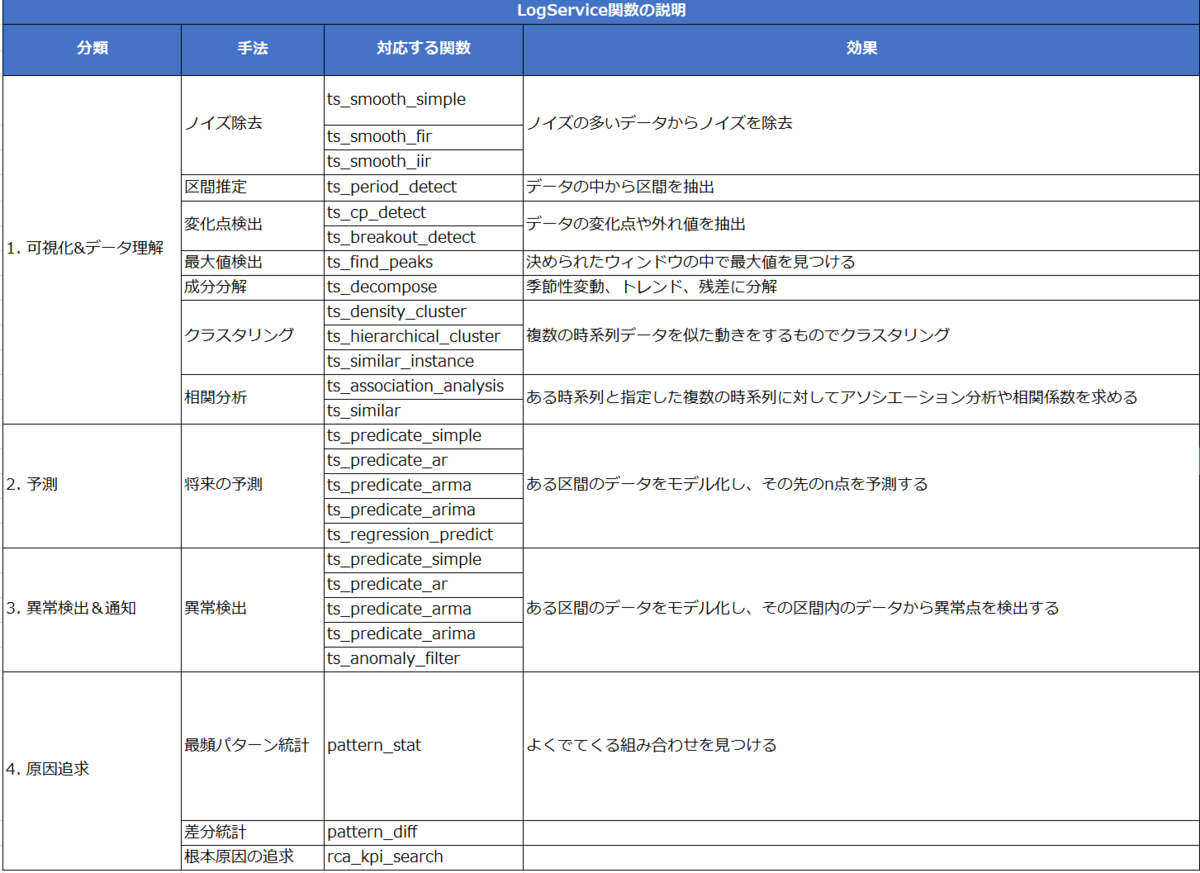Select the '最頻パターン統計' method cell

tap(252, 746)
